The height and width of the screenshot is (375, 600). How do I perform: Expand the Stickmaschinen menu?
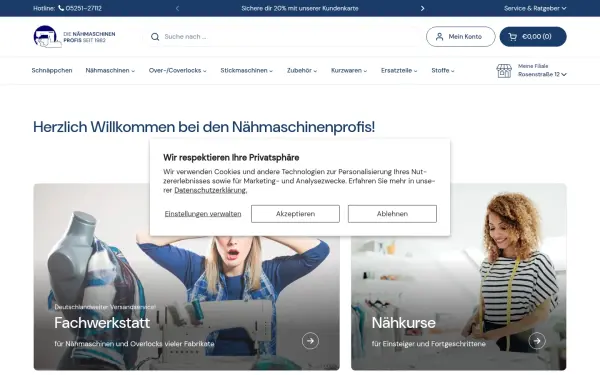[246, 70]
